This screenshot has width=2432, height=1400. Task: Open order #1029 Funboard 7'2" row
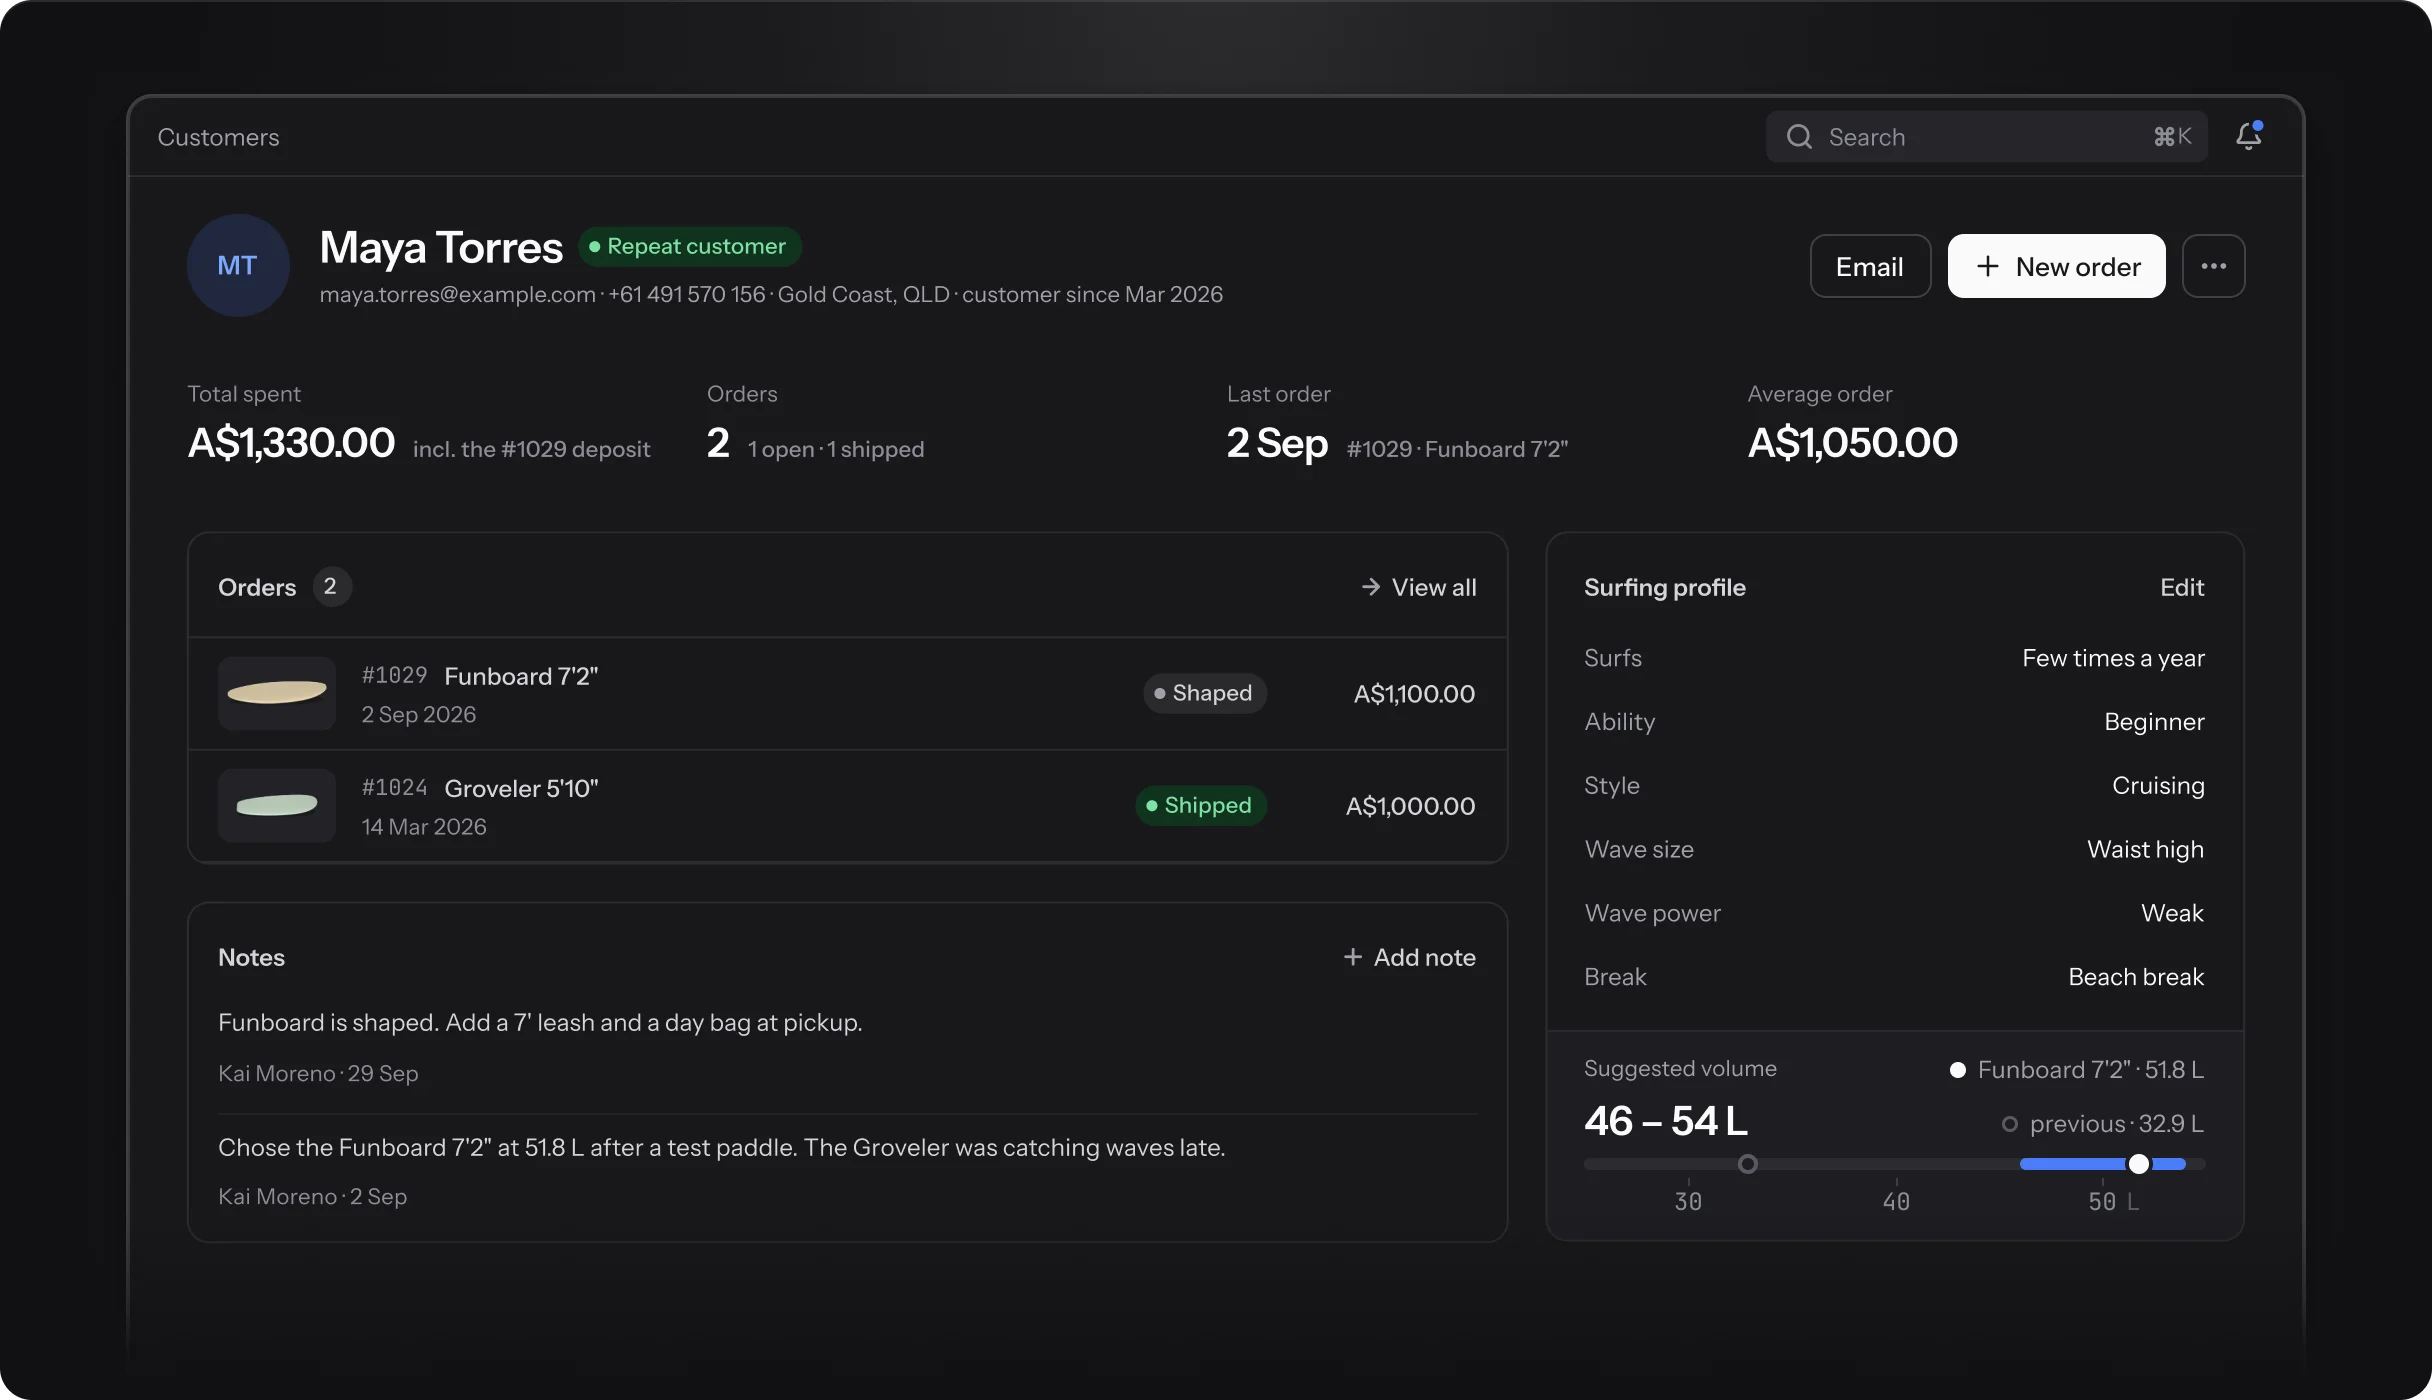(847, 694)
